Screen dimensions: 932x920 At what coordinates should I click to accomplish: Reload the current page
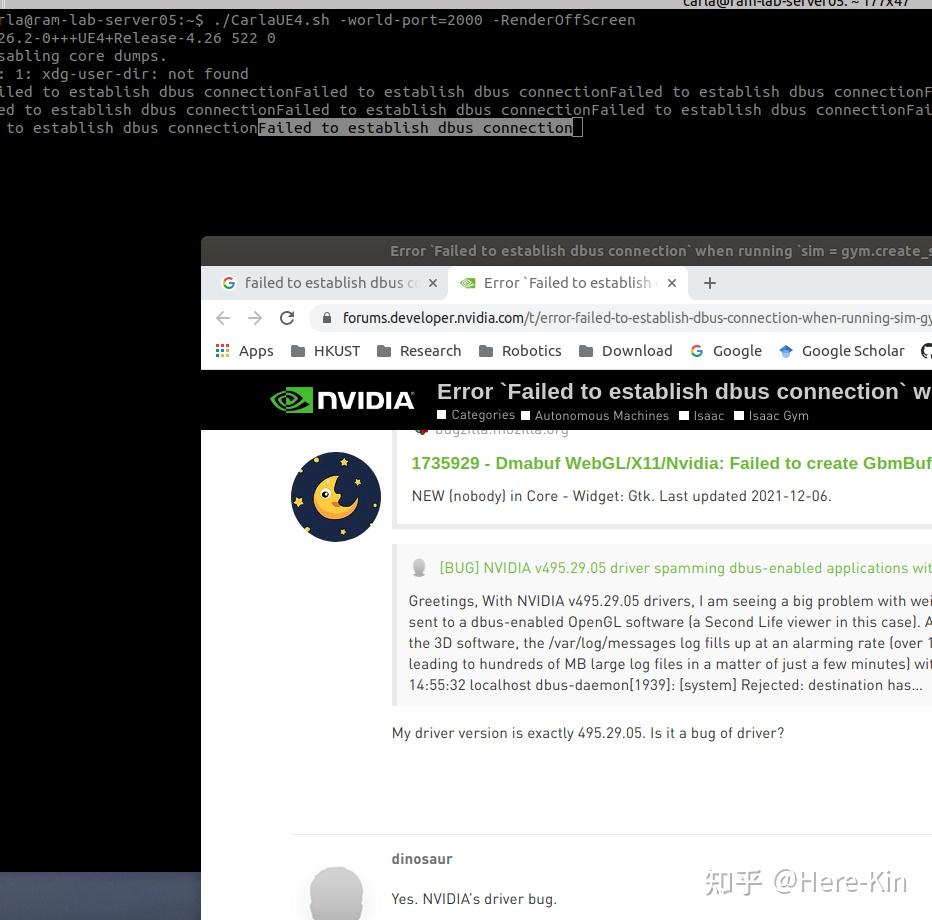[x=287, y=318]
